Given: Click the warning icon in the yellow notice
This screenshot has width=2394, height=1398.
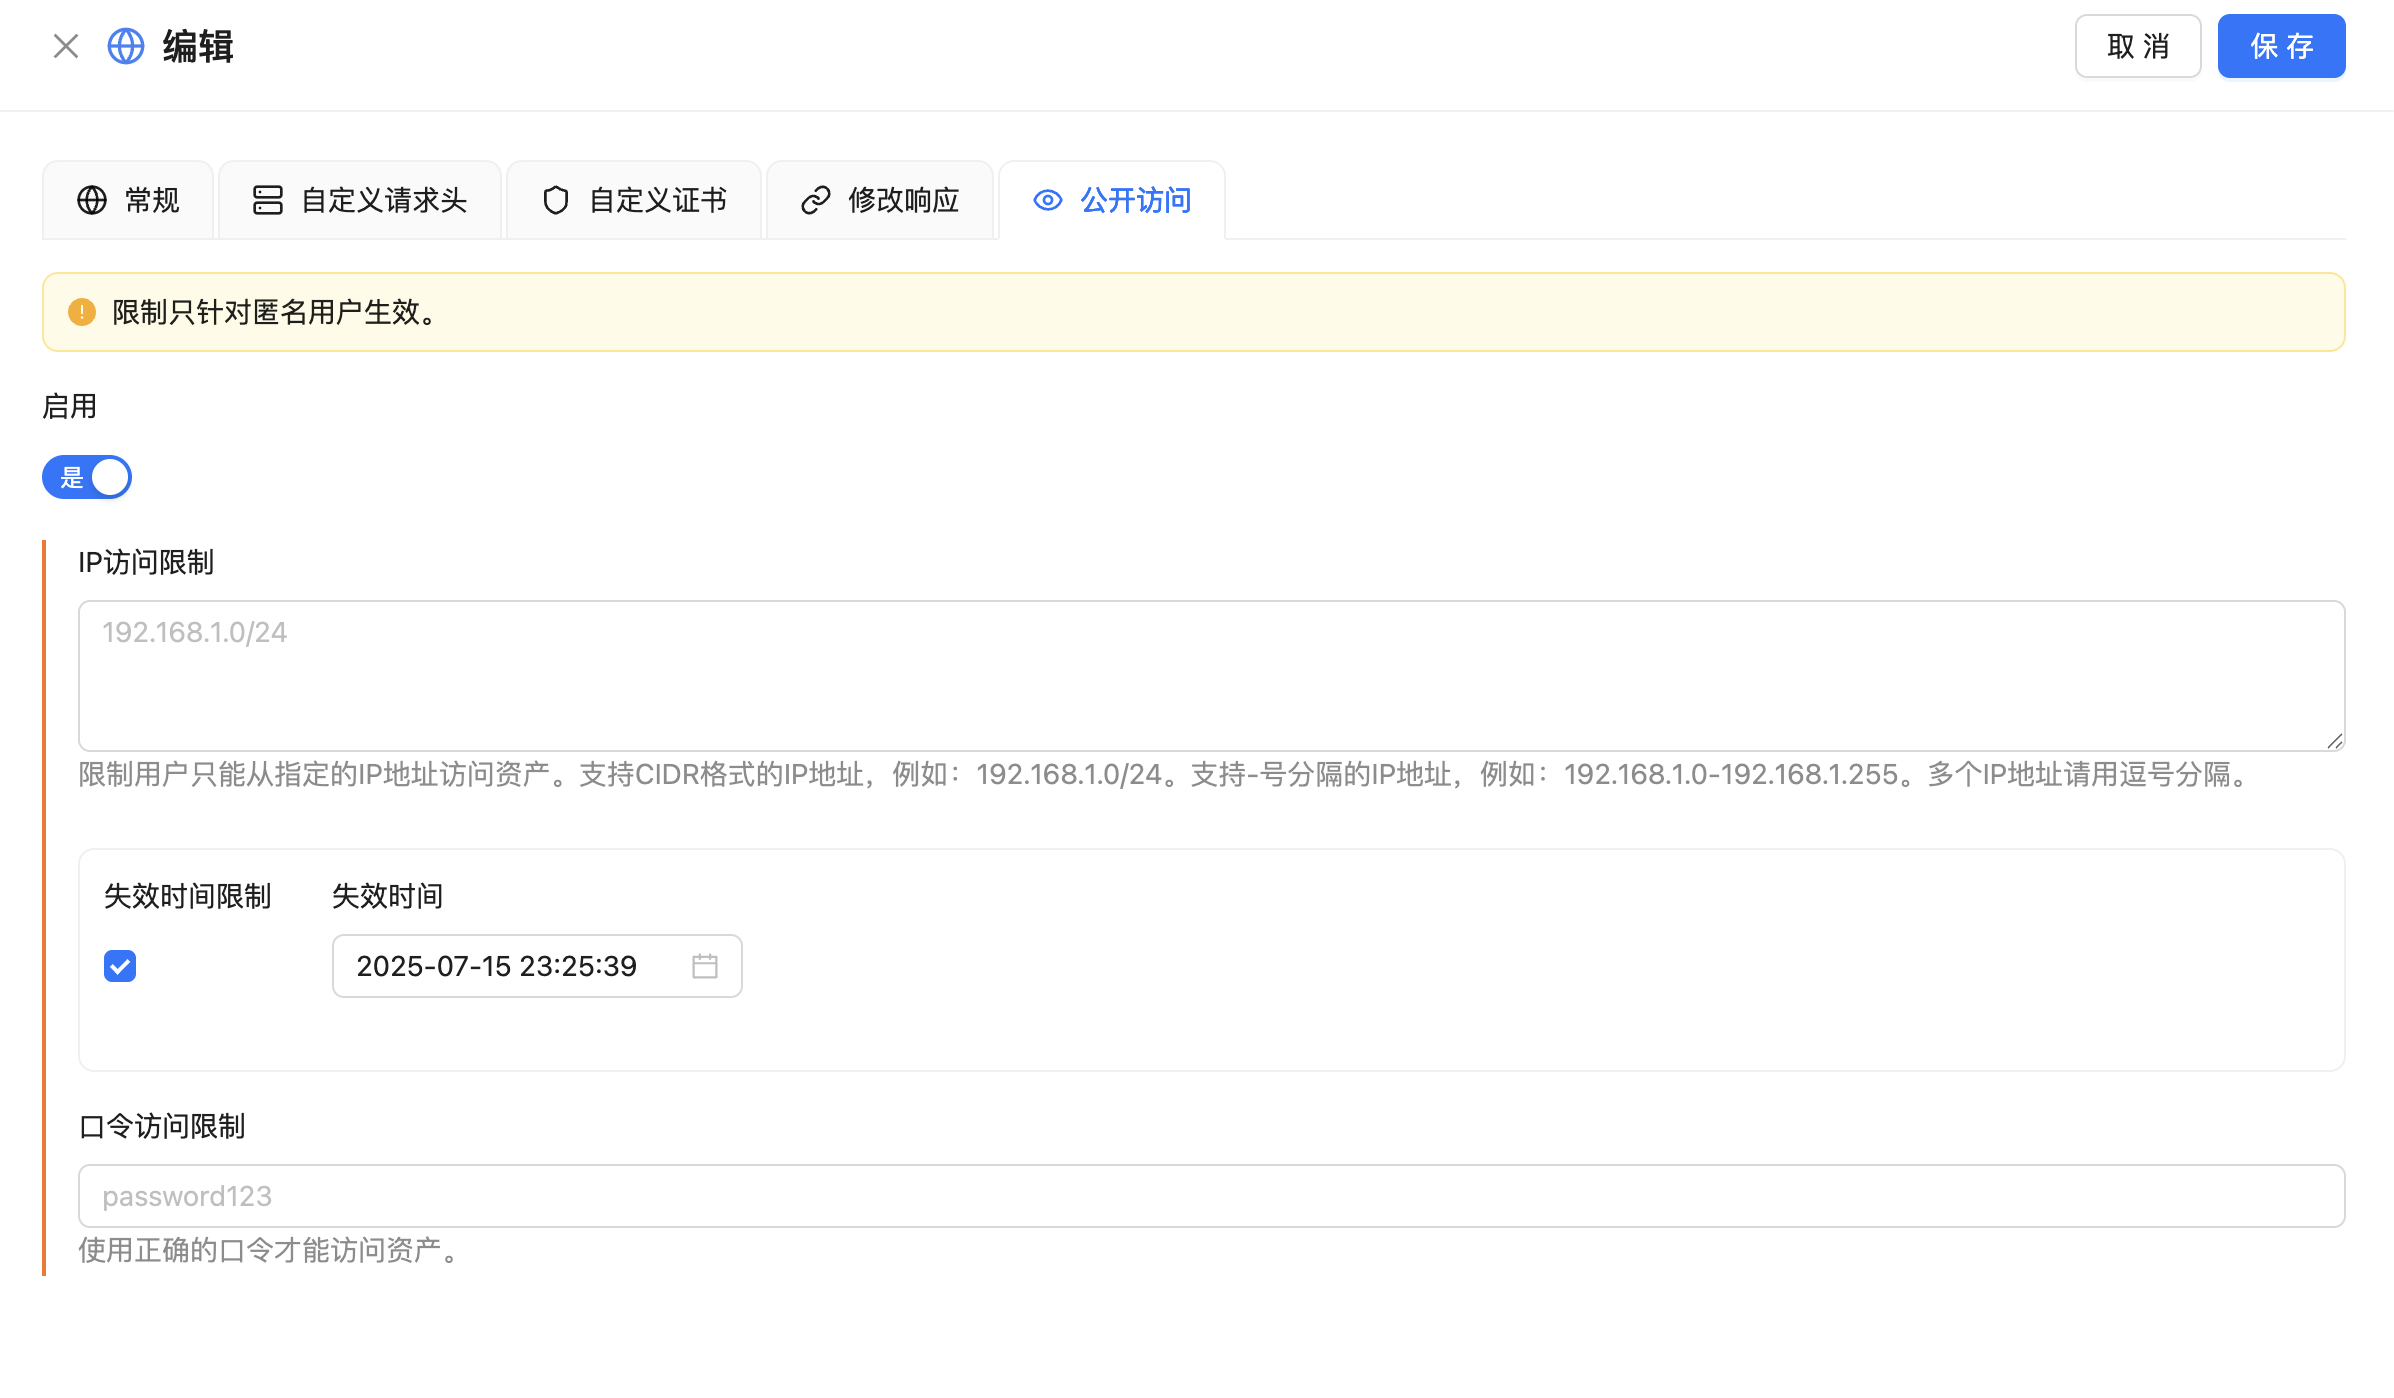Looking at the screenshot, I should click(82, 312).
